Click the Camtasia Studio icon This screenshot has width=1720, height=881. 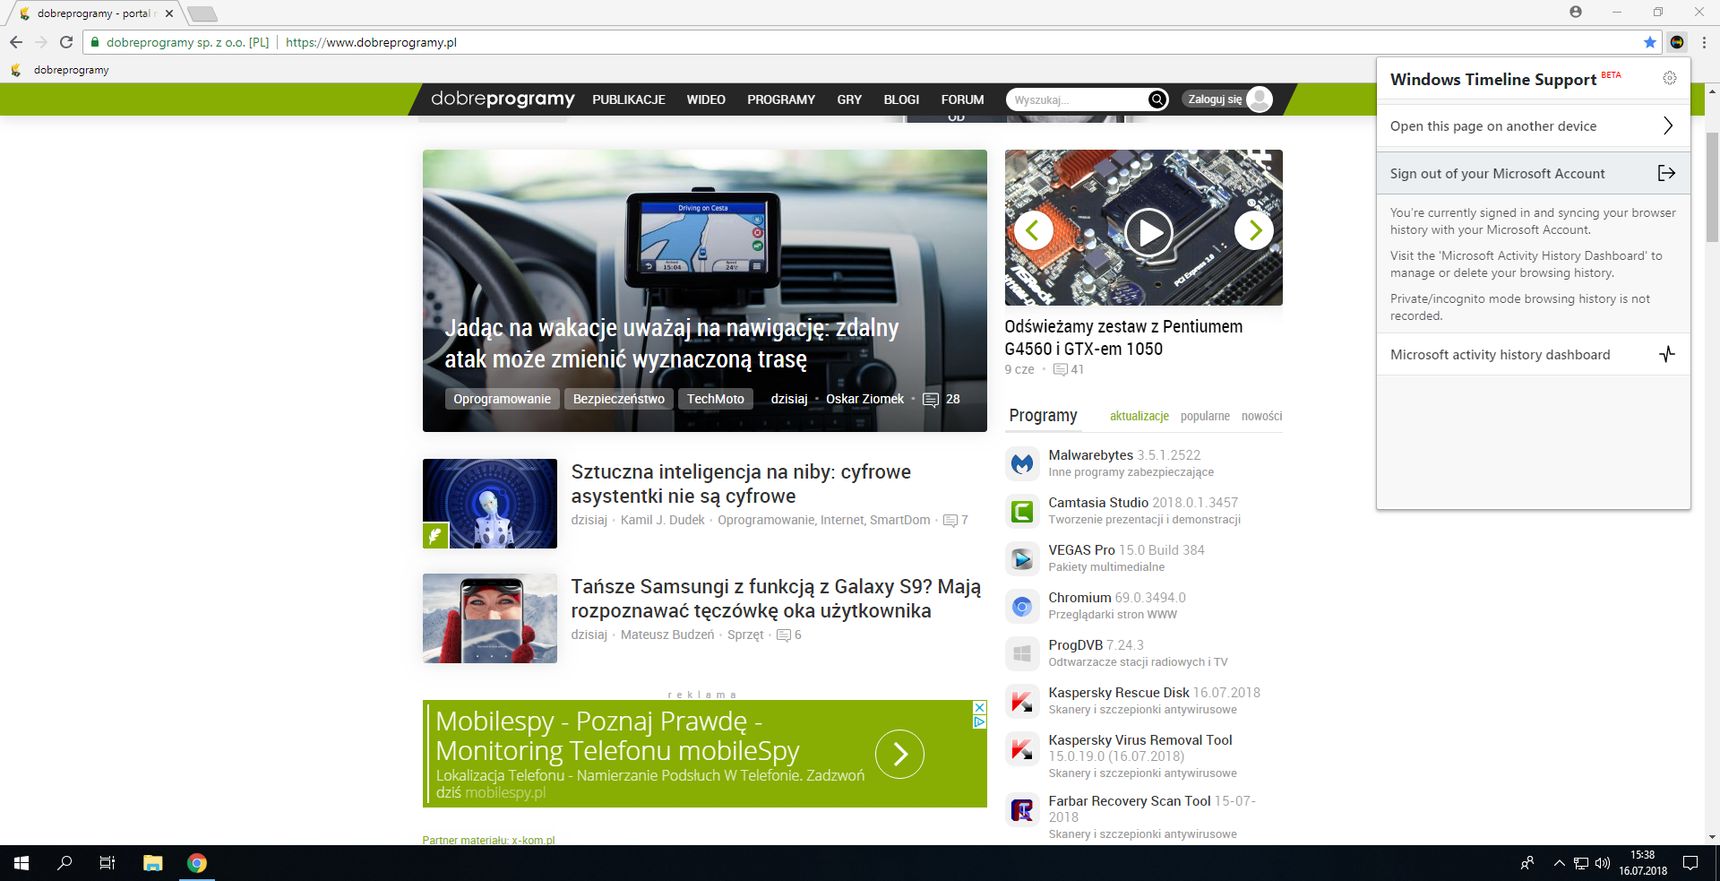click(1022, 511)
